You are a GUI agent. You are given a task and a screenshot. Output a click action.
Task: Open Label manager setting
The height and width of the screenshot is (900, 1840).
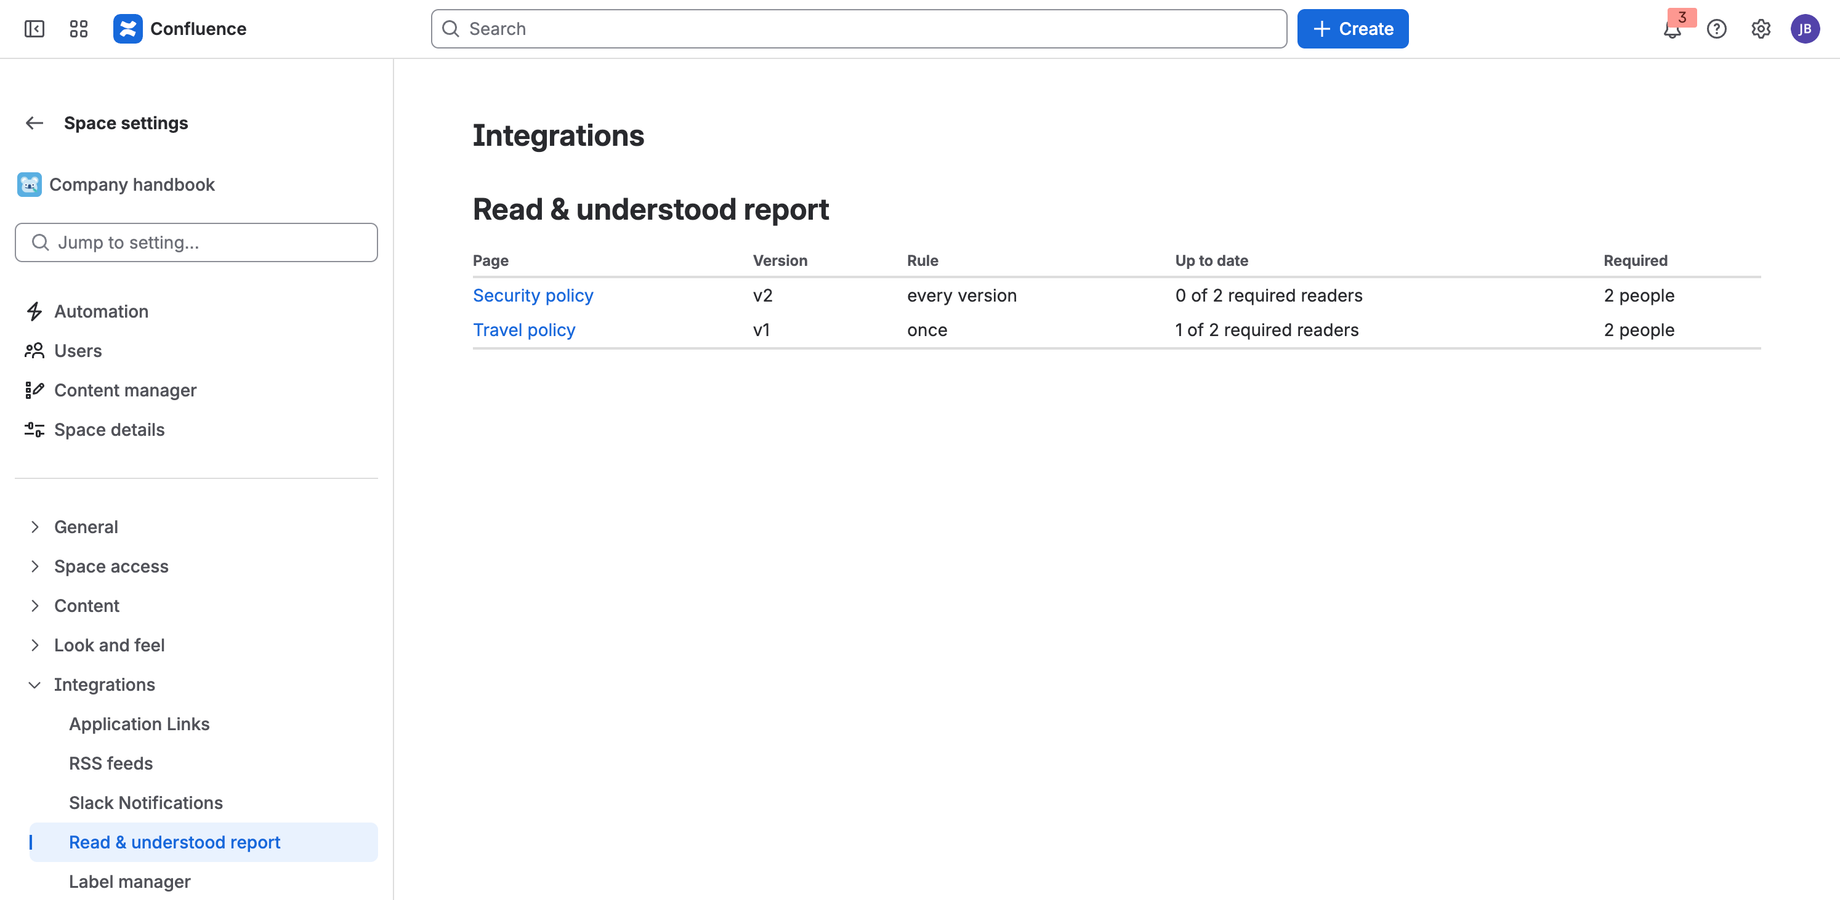pos(130,882)
